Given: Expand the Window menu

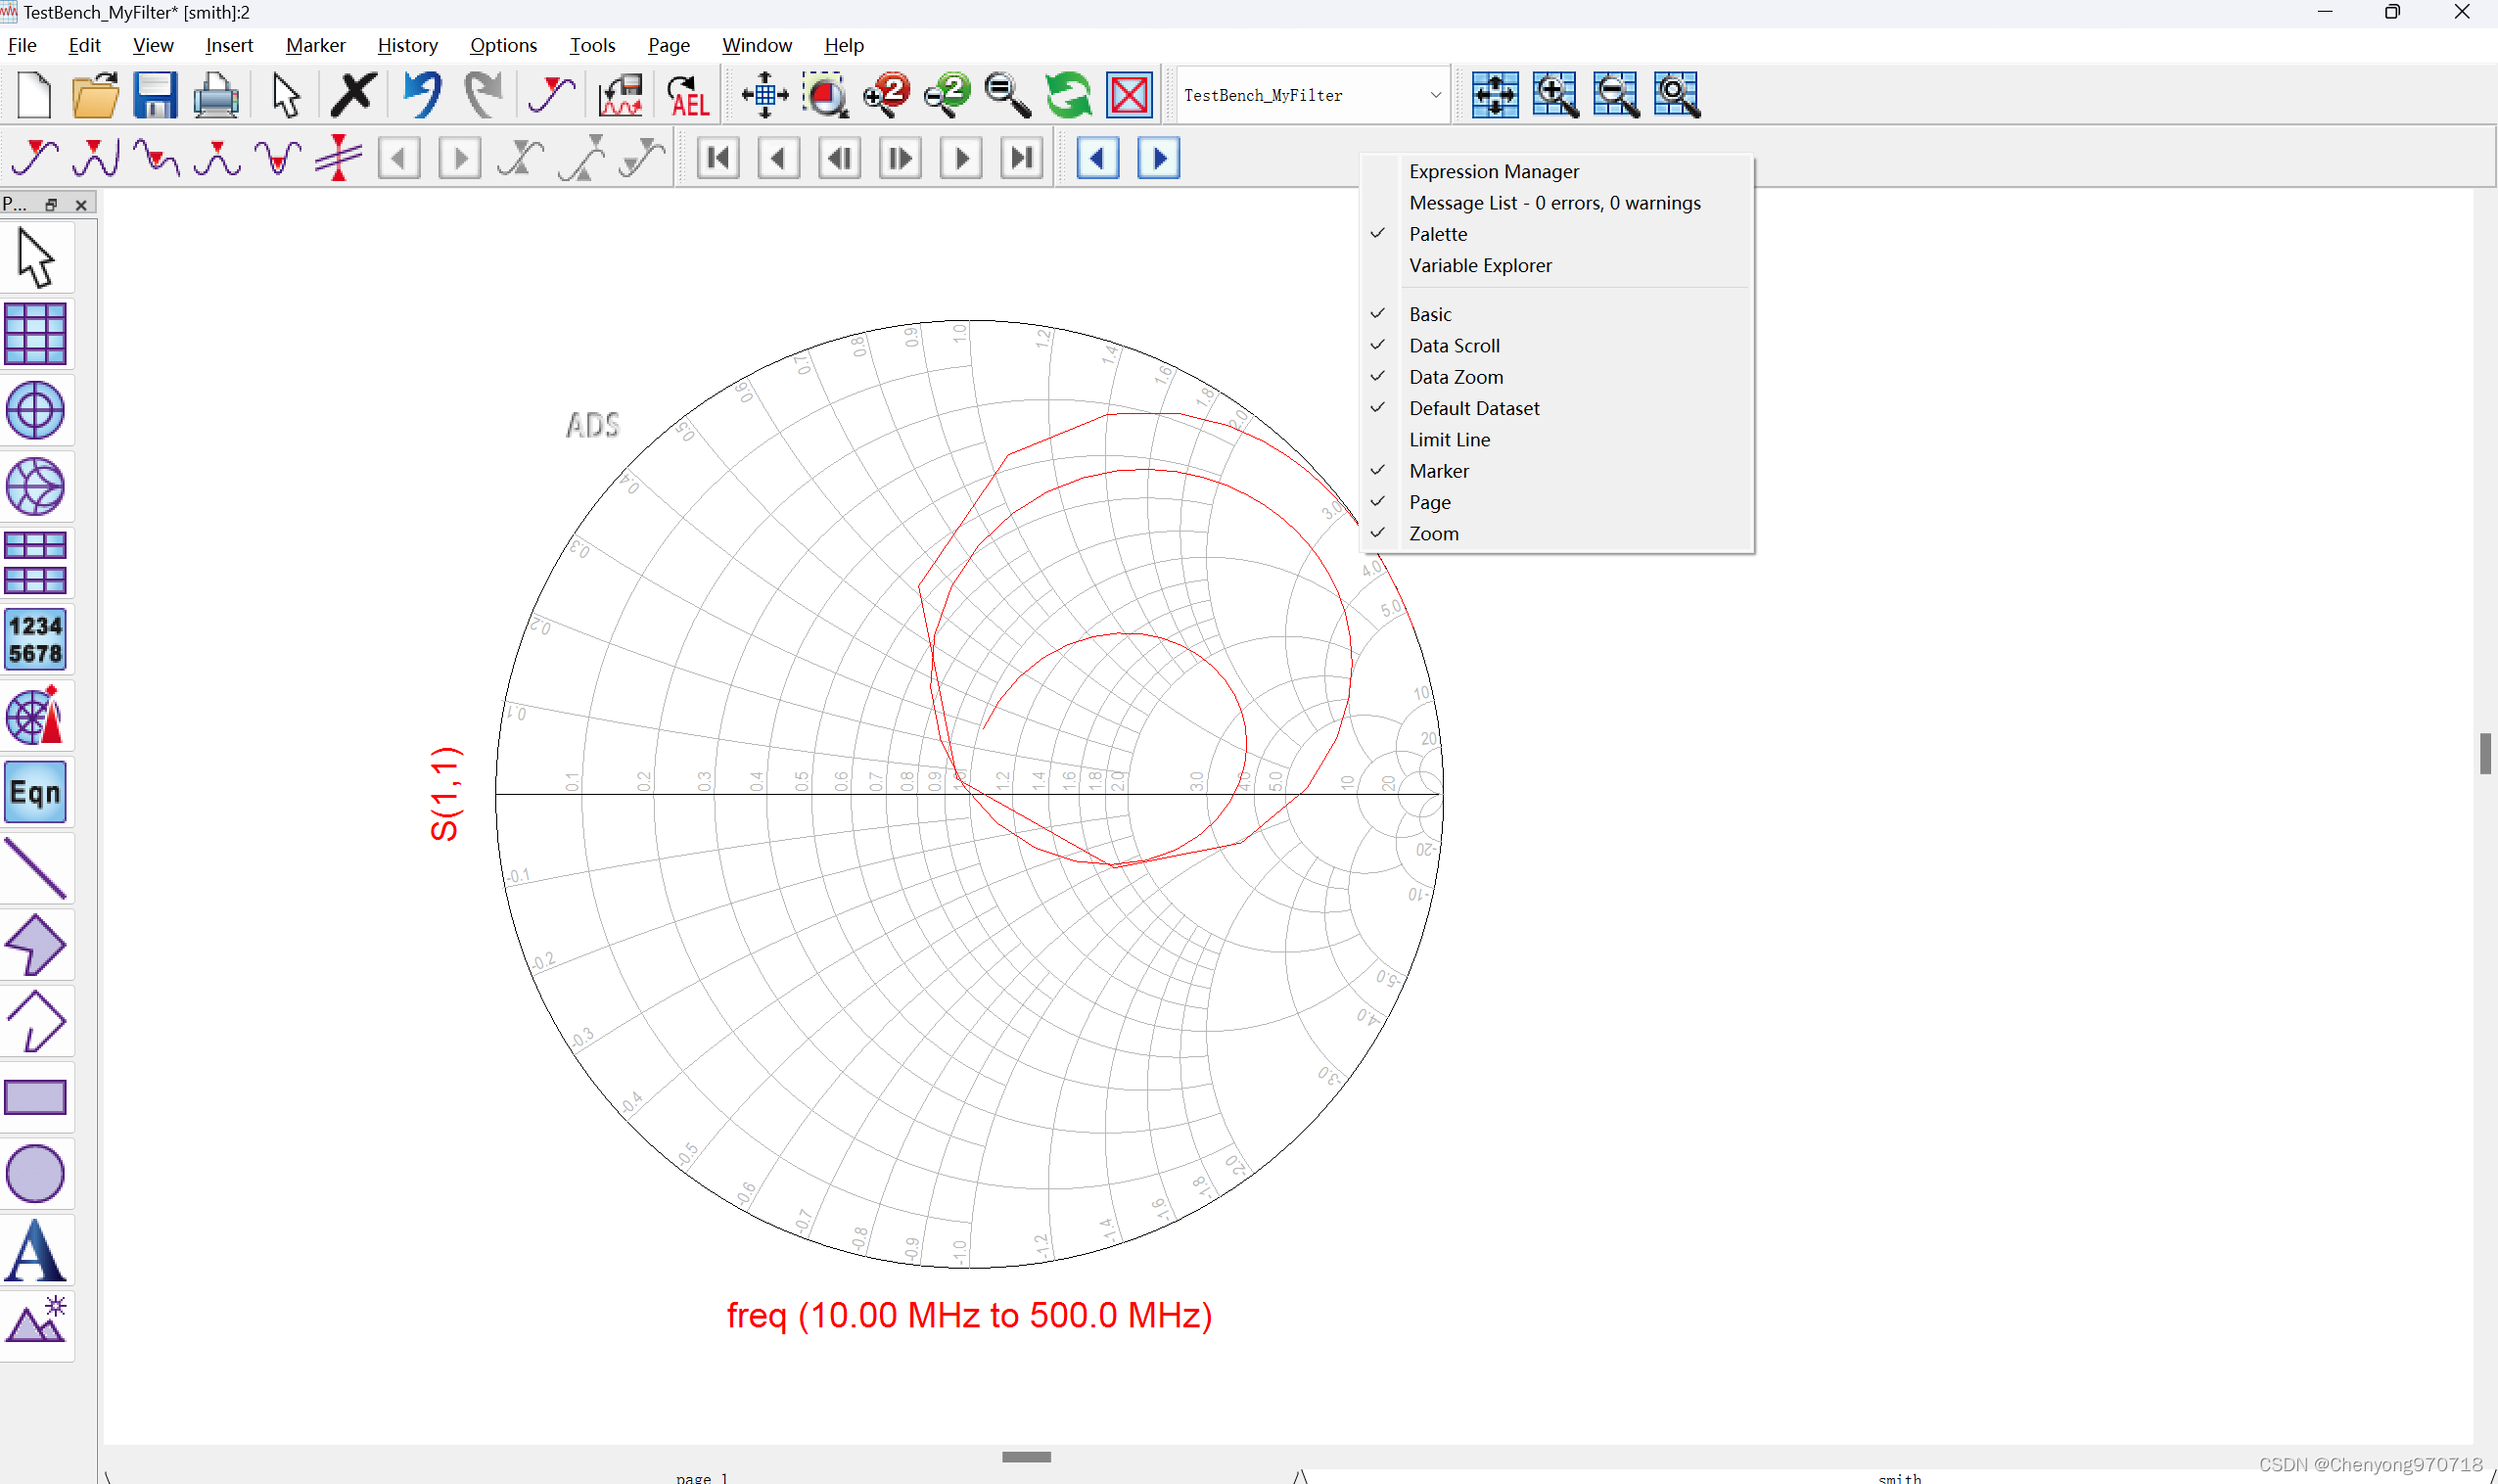Looking at the screenshot, I should [x=757, y=45].
